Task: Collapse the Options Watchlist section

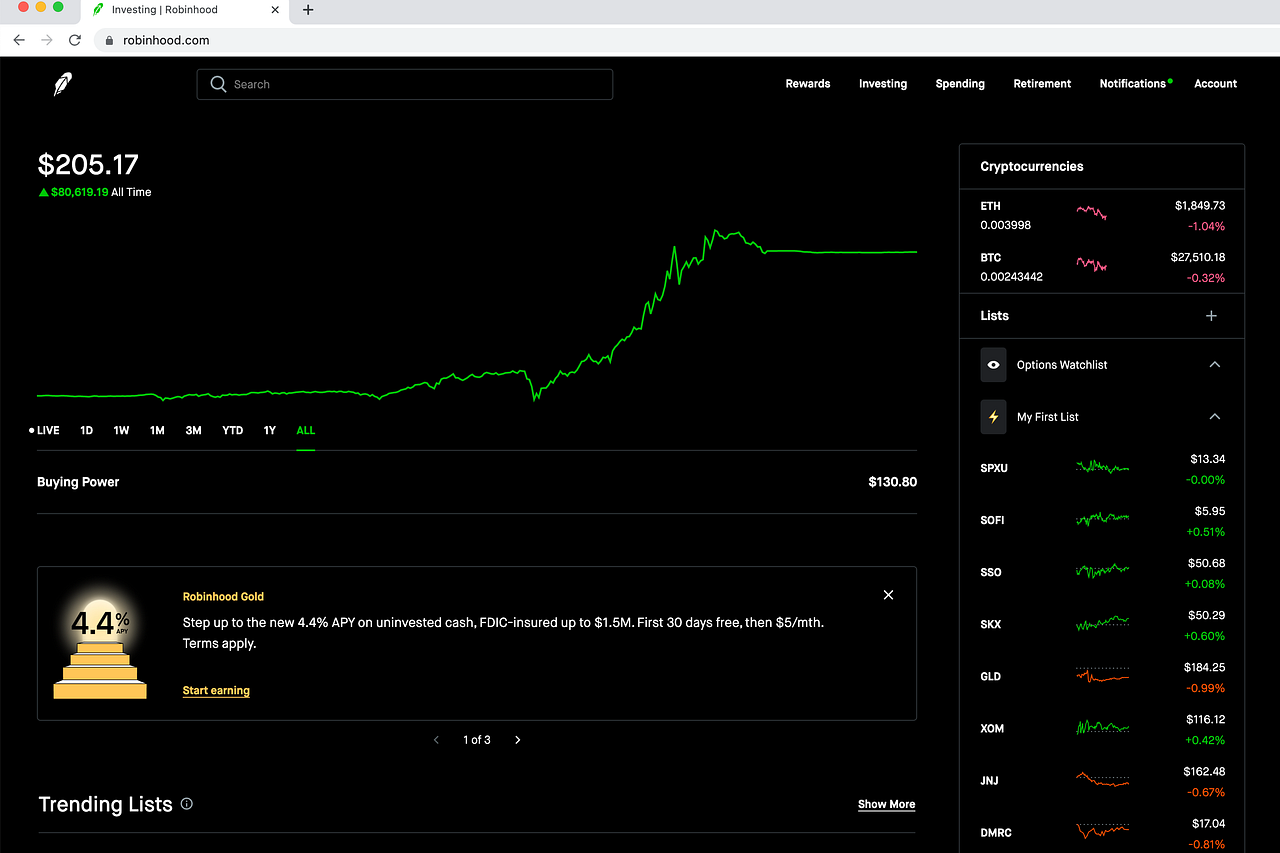Action: (x=1215, y=365)
